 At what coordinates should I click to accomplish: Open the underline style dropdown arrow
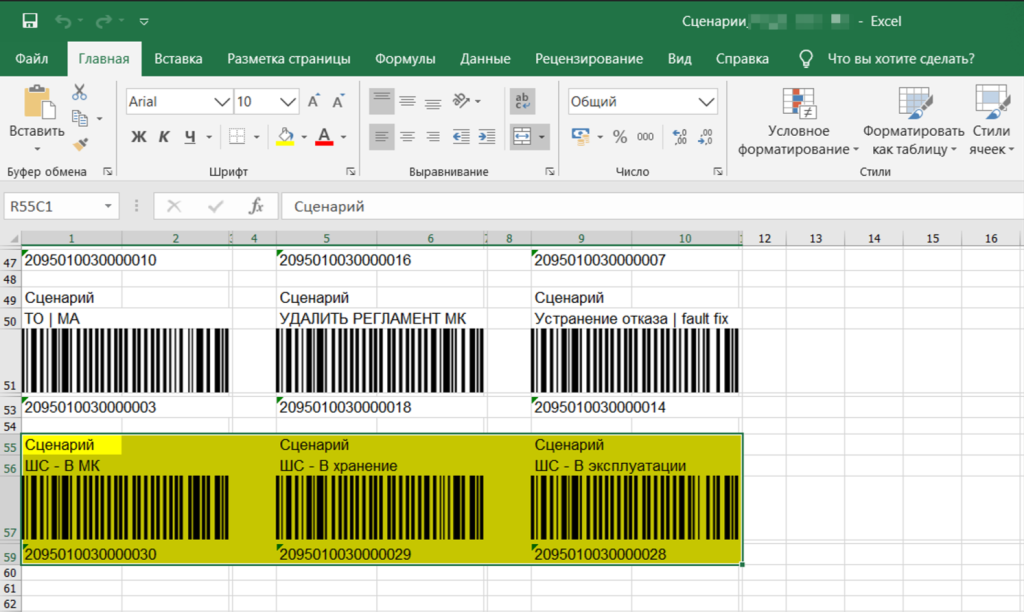coord(209,137)
